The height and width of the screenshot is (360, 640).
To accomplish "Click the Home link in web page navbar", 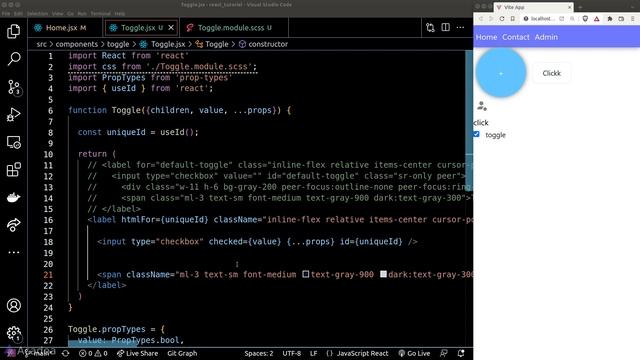I will coord(487,37).
